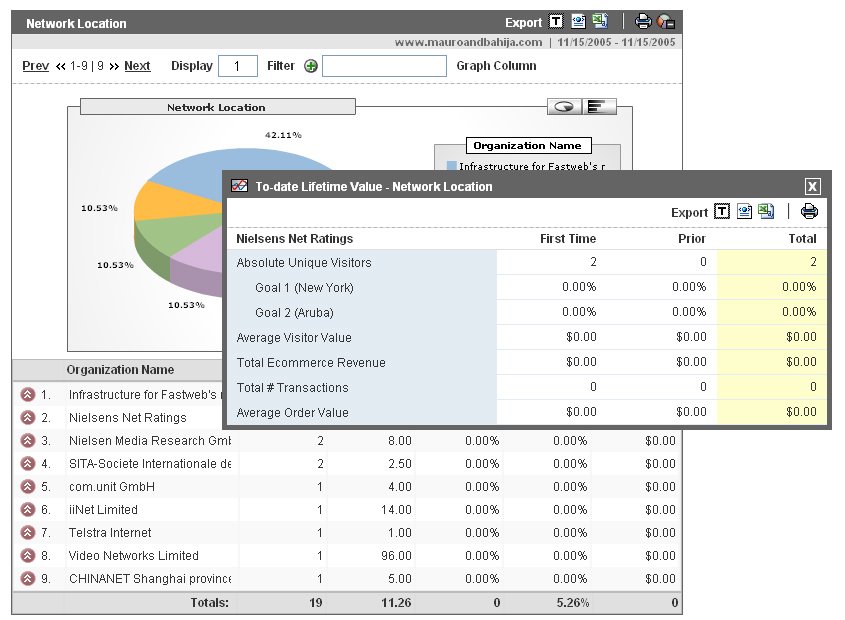This screenshot has width=845, height=620.
Task: Click Infrastructure for Fastweb's legend color swatch
Action: point(452,166)
